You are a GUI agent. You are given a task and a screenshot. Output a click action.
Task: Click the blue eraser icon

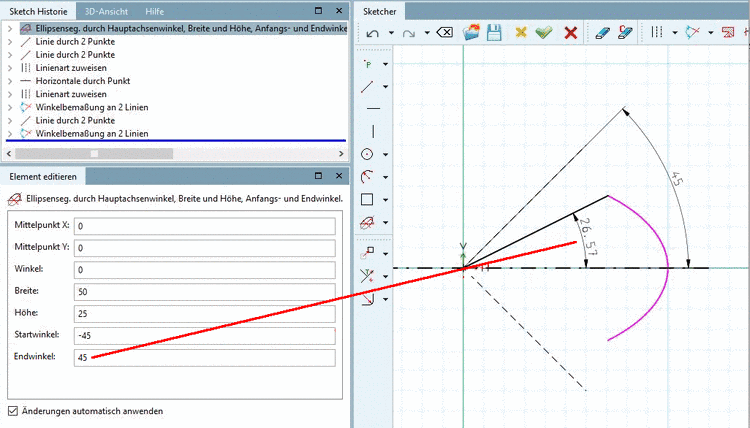pyautogui.click(x=601, y=33)
